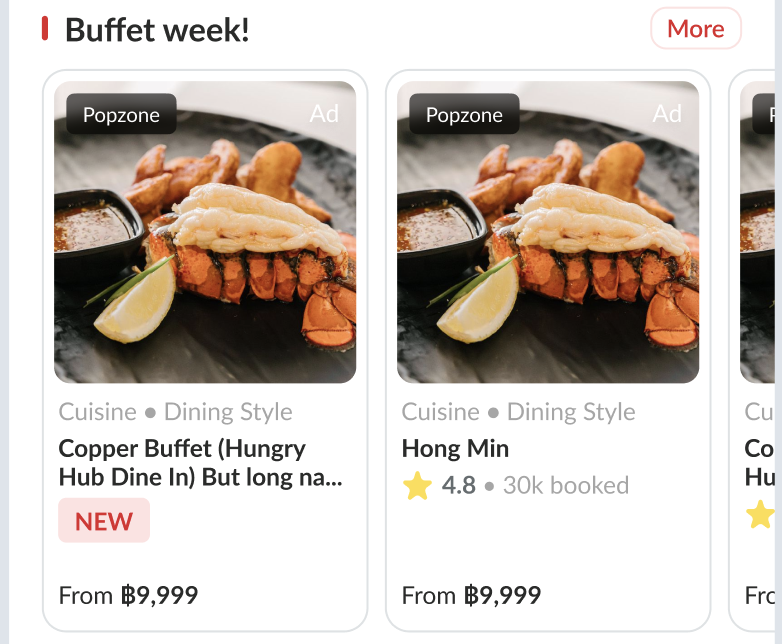
Task: Select Copper Buffet's From ฿9,999 price
Action: tap(128, 596)
